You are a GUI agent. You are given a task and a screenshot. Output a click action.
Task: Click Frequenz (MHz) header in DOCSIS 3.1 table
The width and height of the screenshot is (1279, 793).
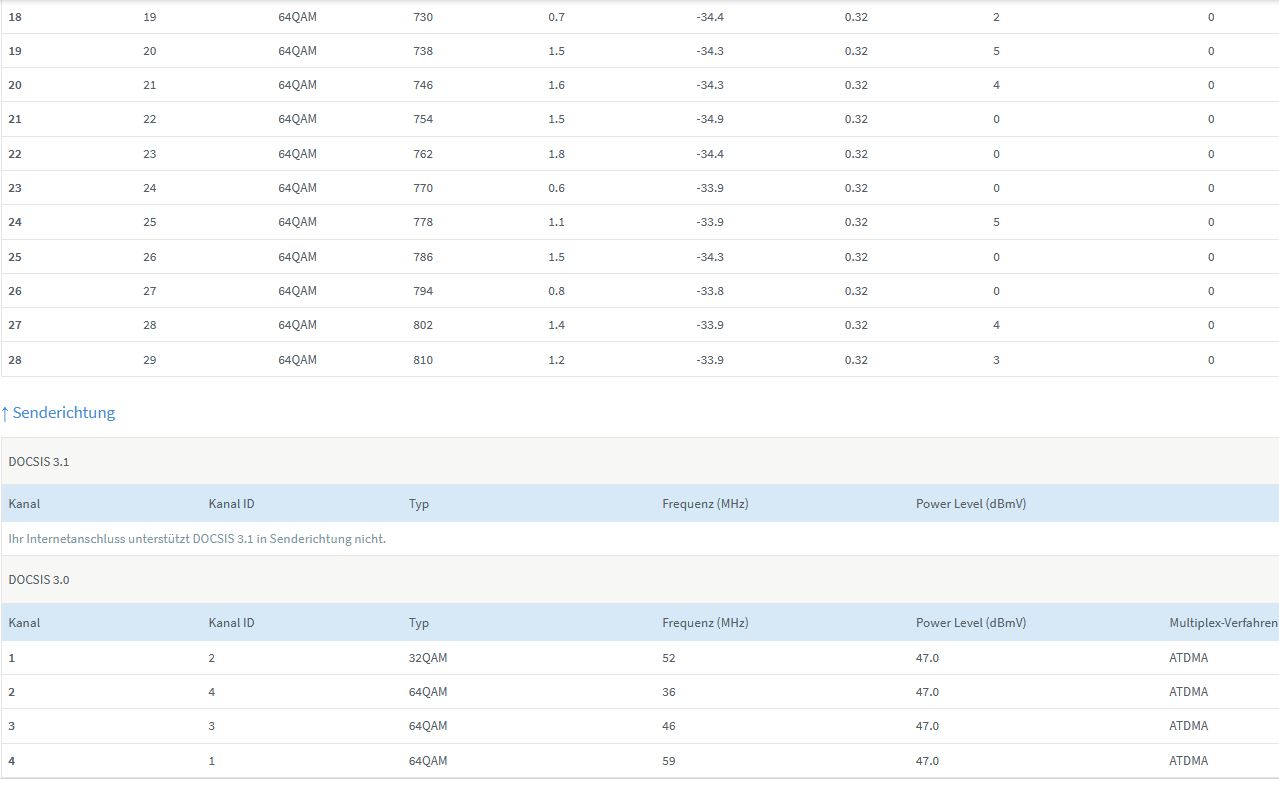[x=705, y=504]
